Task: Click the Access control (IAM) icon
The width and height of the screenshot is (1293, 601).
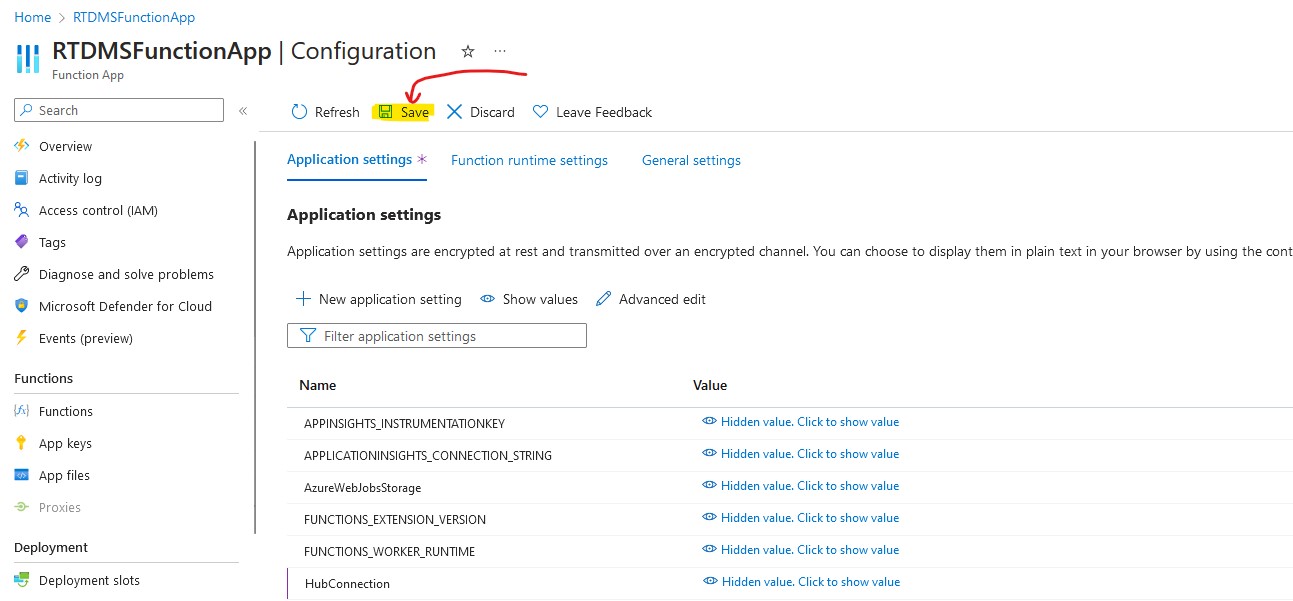Action: tap(22, 210)
